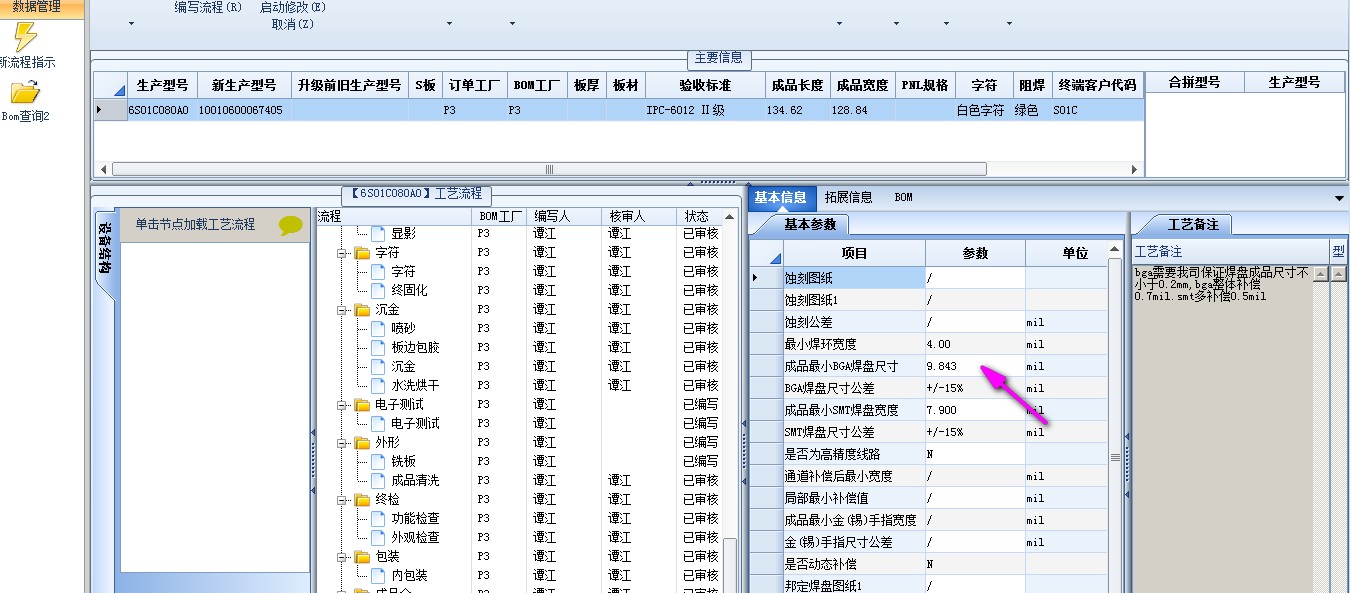
Task: Open the tab overflow dropdown arrow beside BOM
Action: [1340, 199]
